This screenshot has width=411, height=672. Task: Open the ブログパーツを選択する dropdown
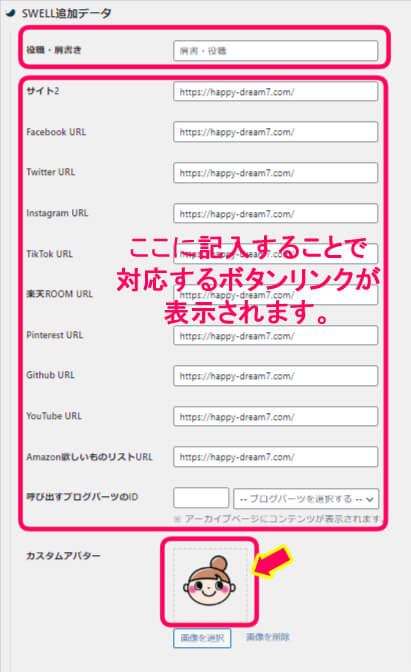pyautogui.click(x=306, y=499)
